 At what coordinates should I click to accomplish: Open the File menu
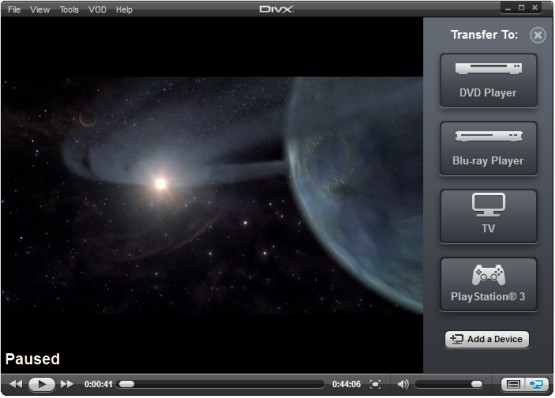pos(14,10)
